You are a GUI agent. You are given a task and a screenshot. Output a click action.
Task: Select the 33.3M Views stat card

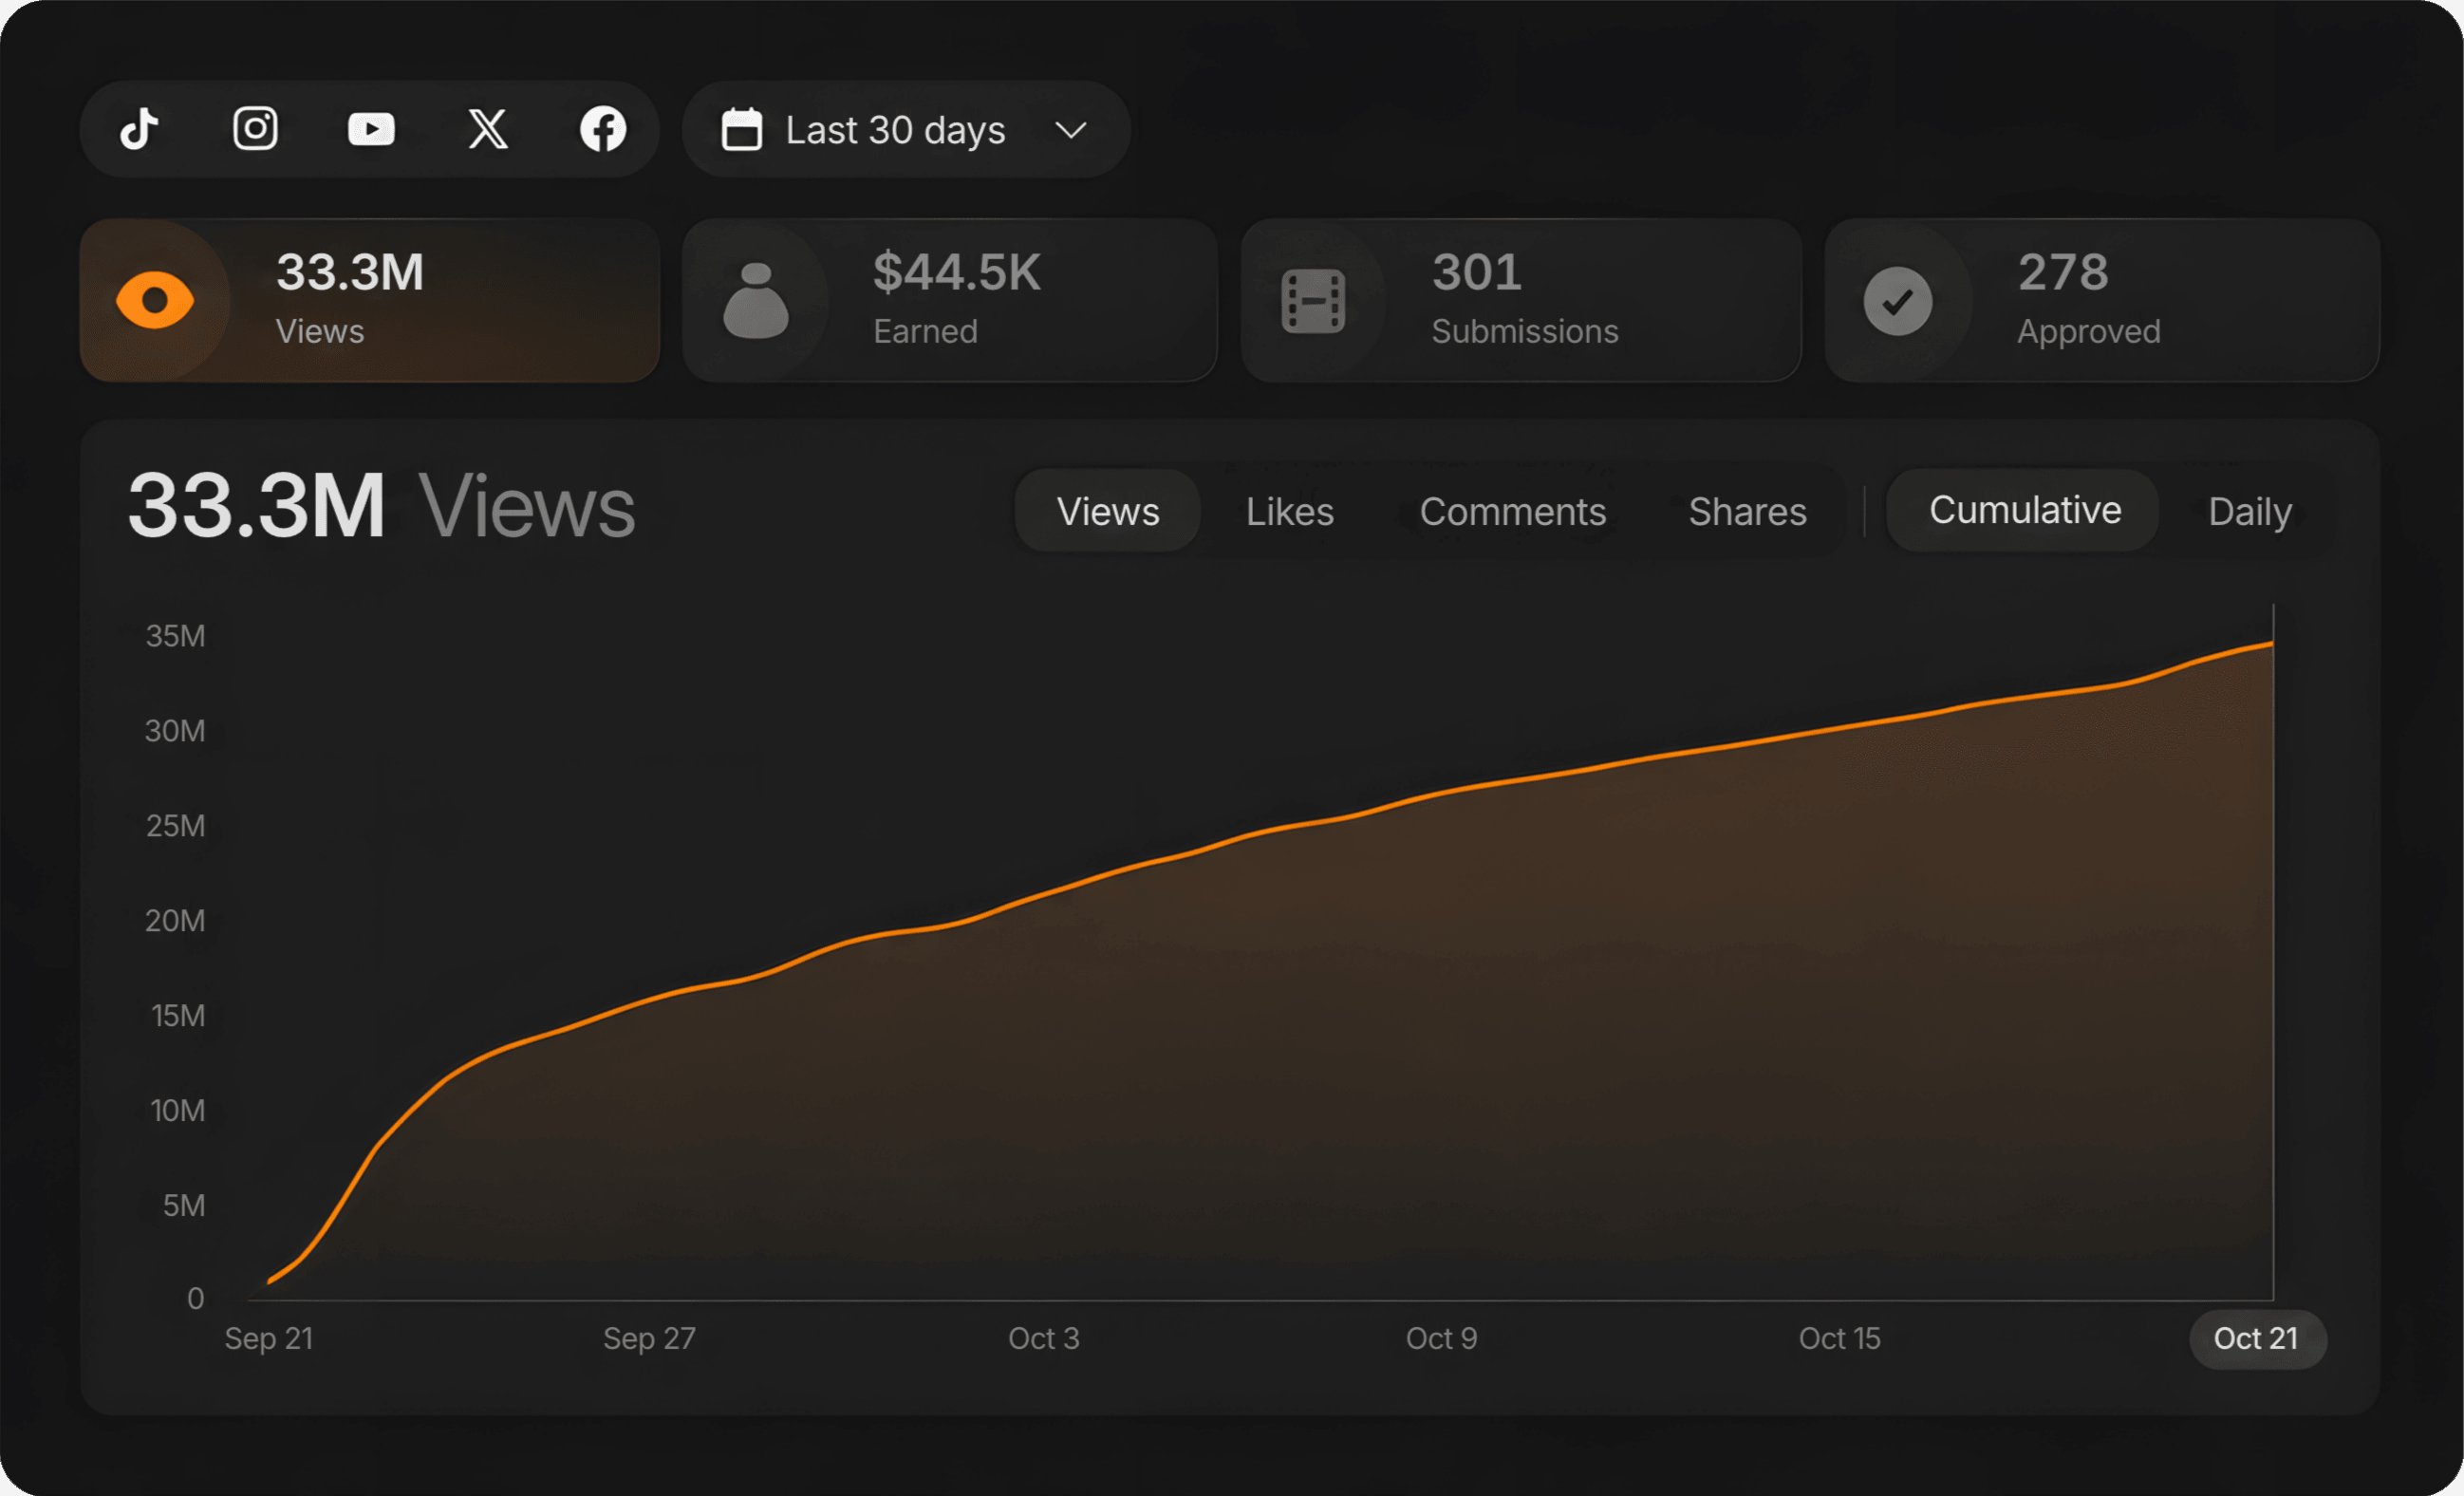[x=370, y=300]
